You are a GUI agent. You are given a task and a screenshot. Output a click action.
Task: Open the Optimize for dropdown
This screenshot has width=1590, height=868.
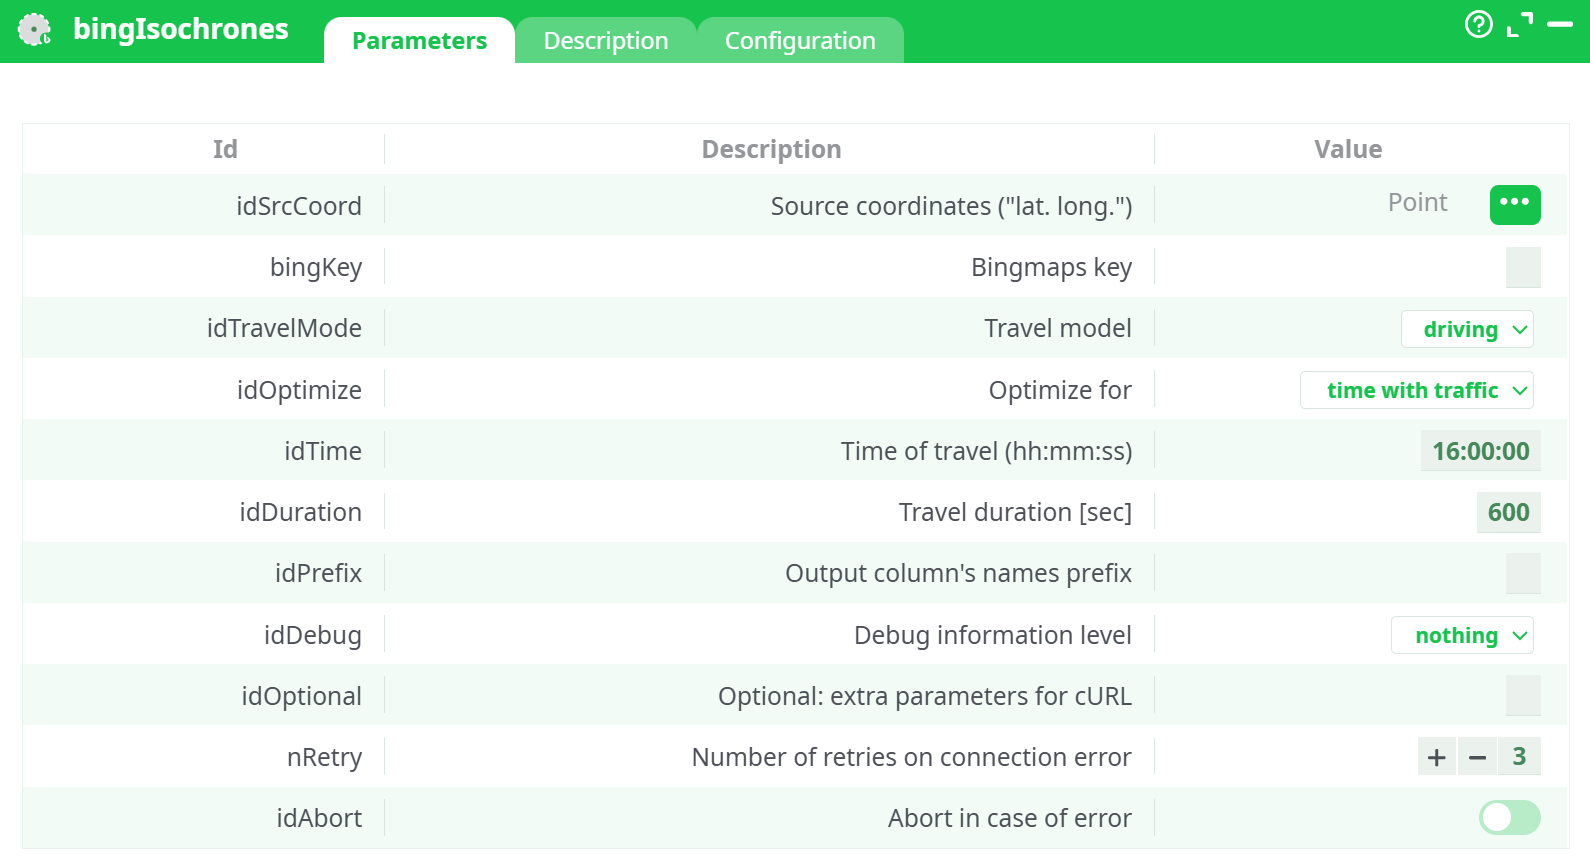1416,390
